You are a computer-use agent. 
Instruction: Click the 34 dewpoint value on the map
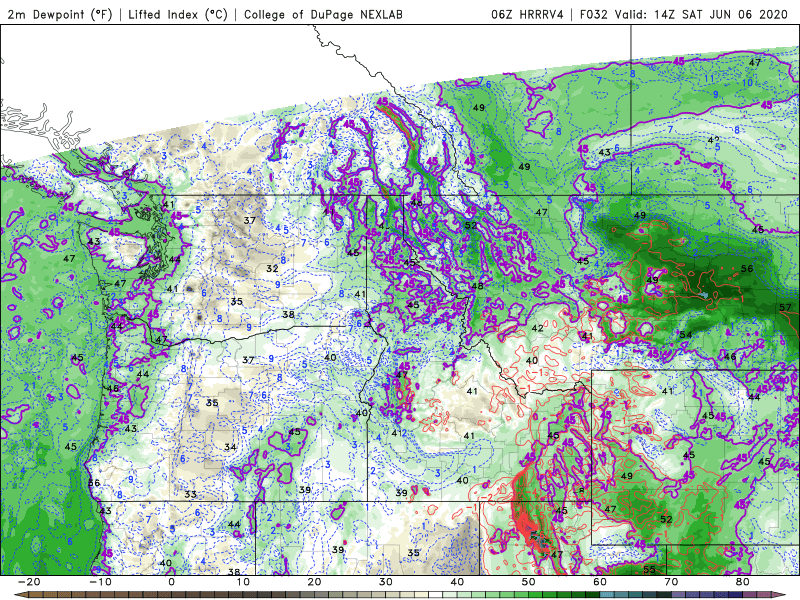pos(230,447)
